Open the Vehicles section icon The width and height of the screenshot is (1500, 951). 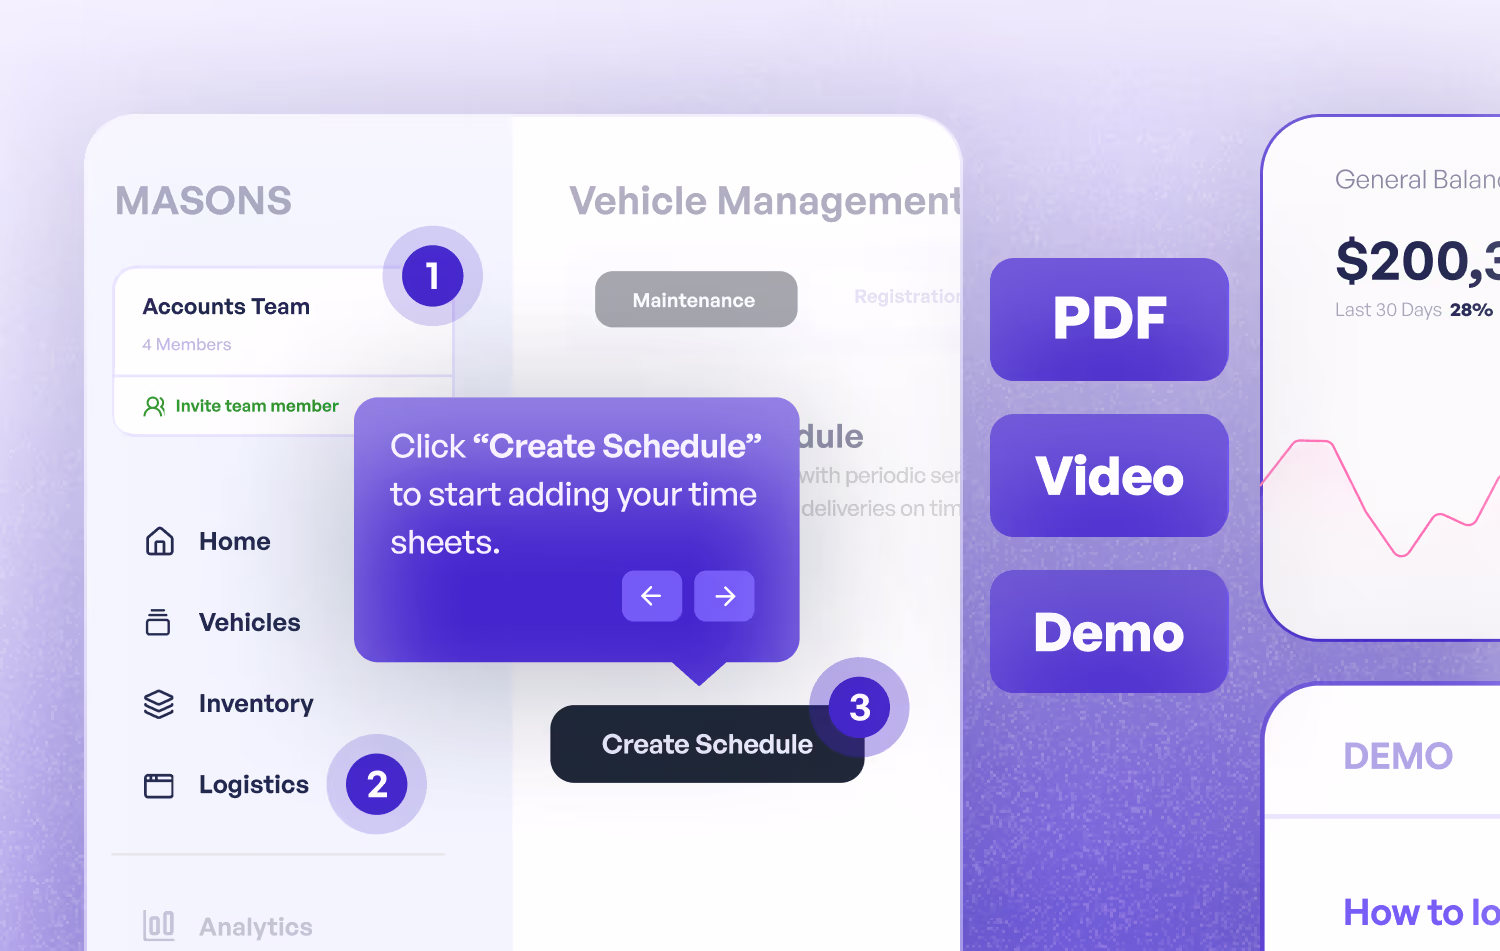pos(158,622)
